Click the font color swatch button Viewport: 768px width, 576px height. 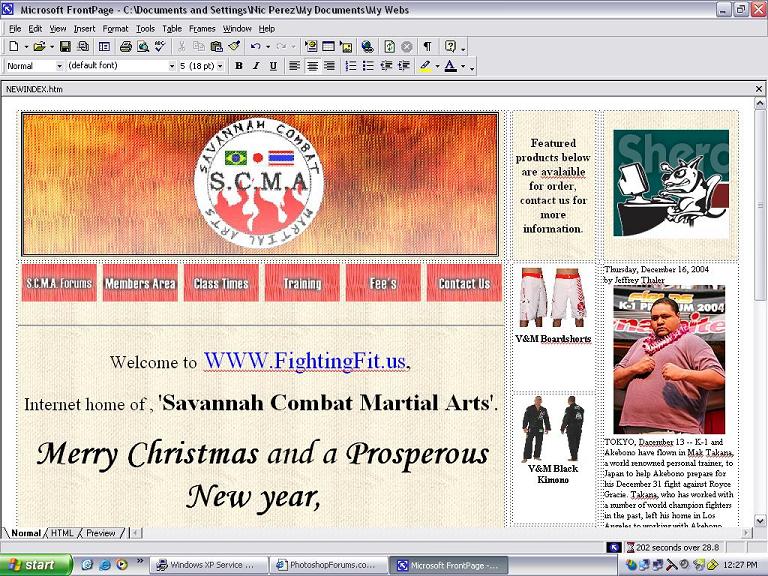(x=450, y=66)
